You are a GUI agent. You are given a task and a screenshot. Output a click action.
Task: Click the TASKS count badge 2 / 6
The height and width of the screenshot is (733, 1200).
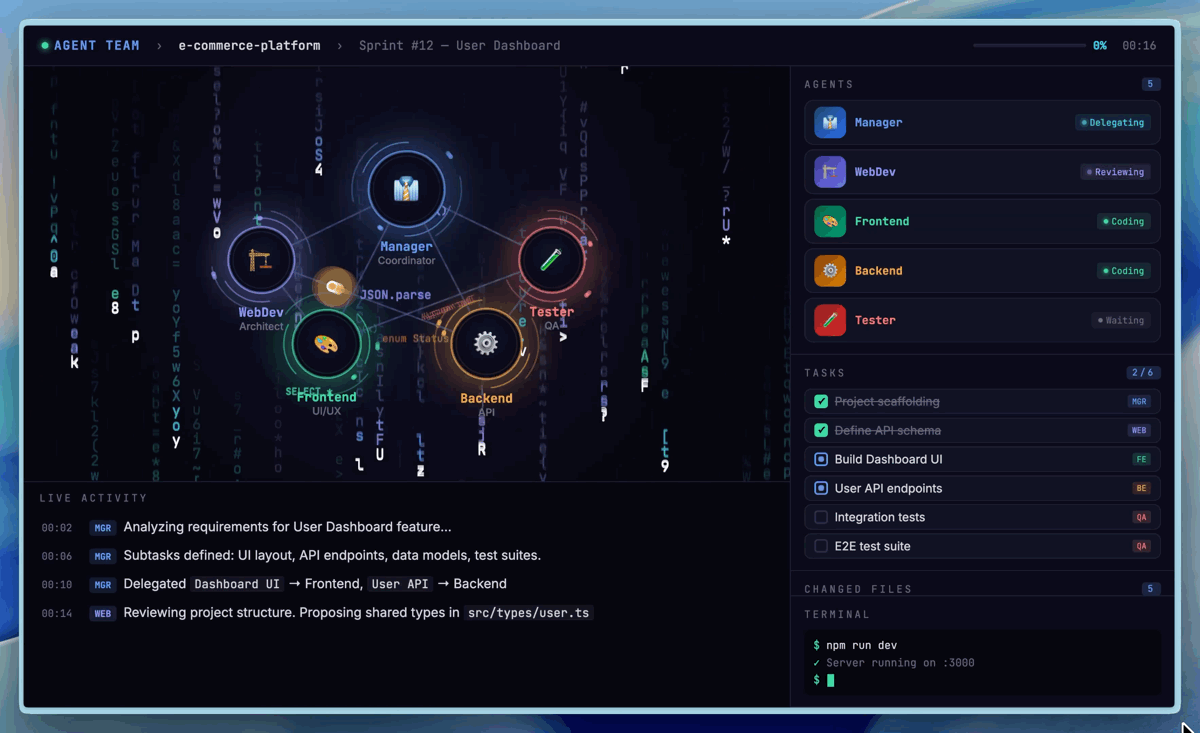1143,373
